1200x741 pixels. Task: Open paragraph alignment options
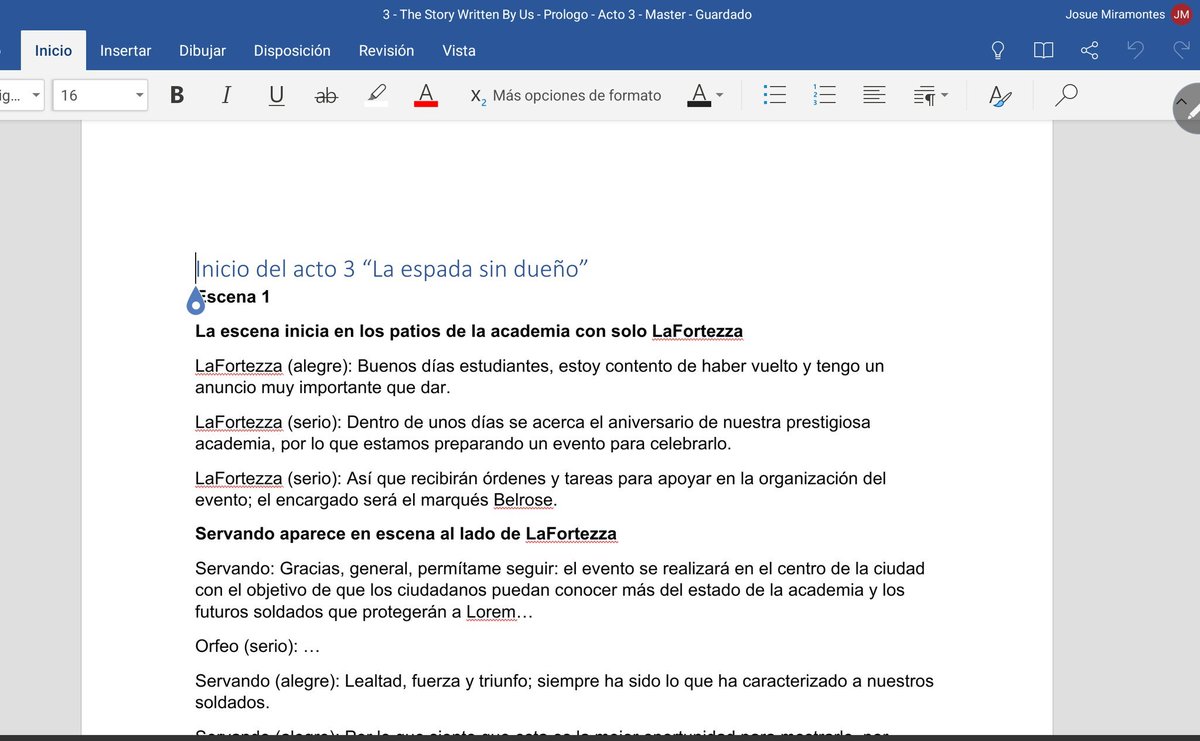pyautogui.click(x=874, y=95)
